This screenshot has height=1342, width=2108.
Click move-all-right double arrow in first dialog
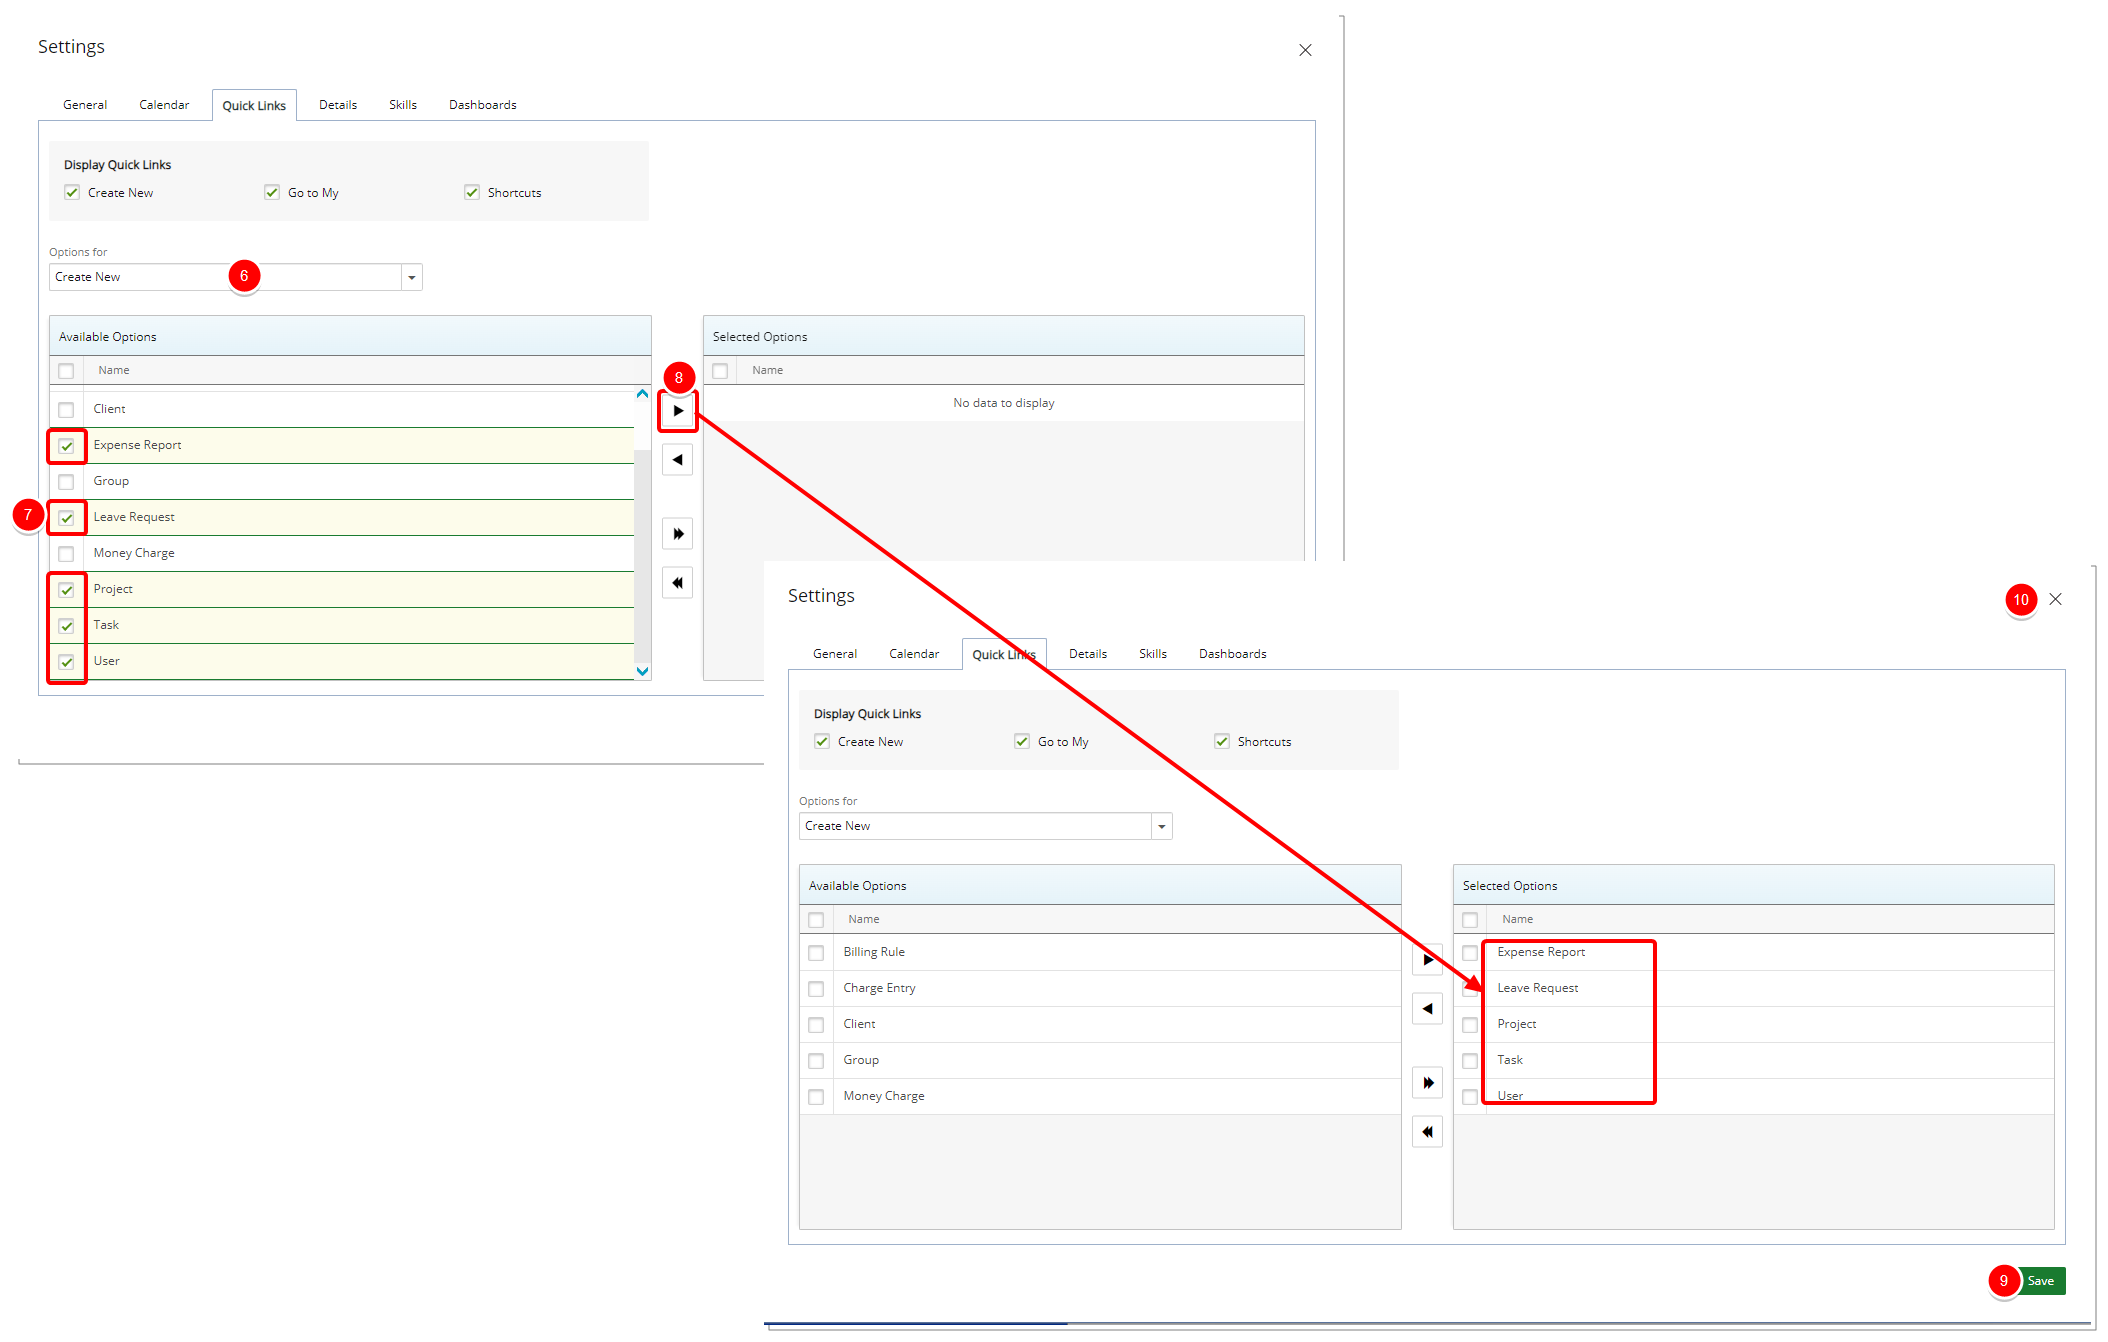pyautogui.click(x=678, y=534)
